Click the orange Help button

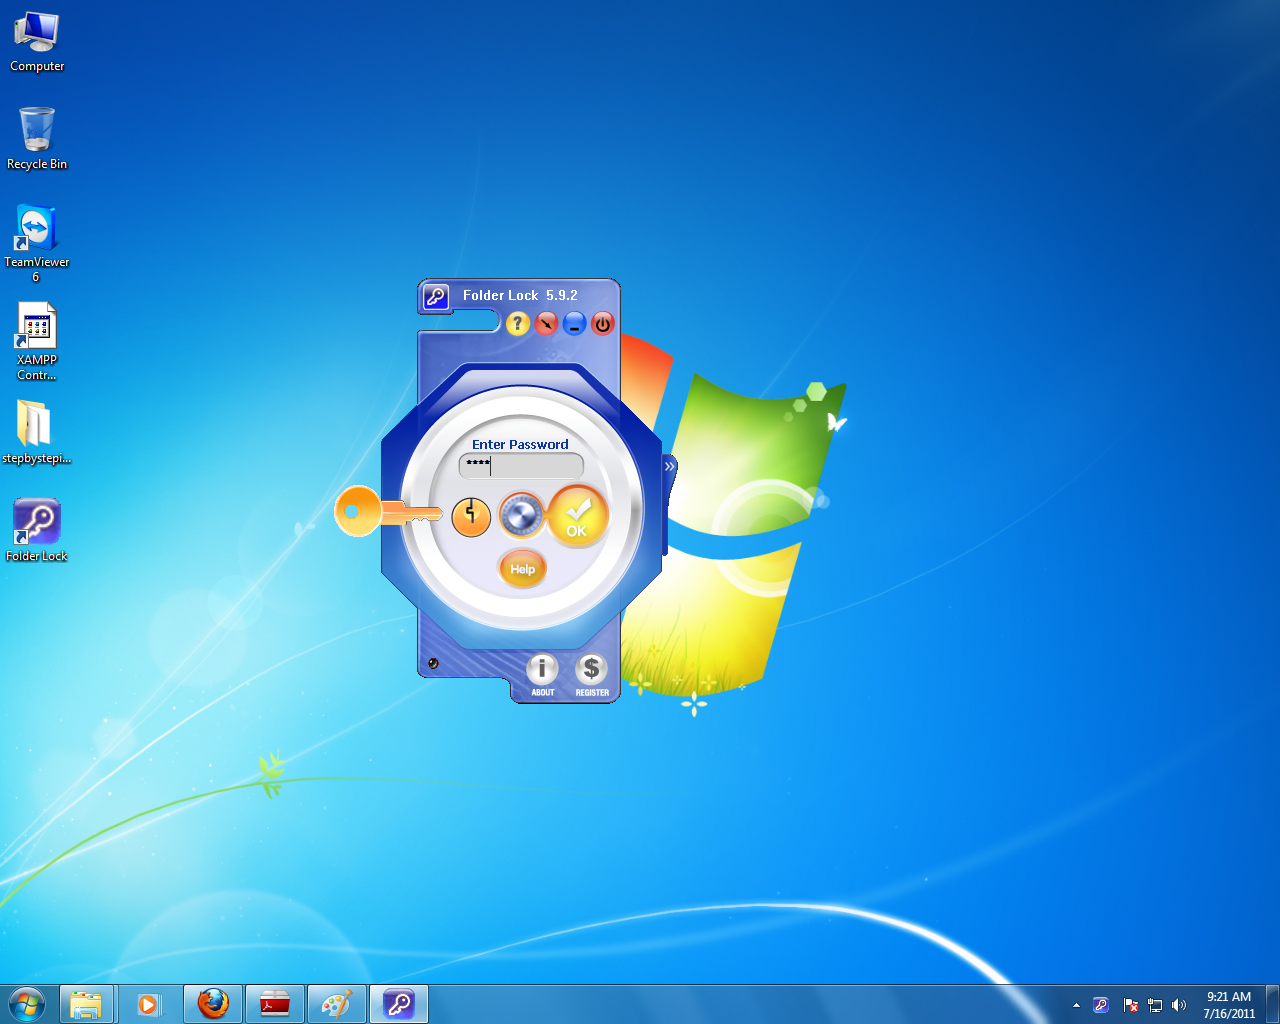522,569
